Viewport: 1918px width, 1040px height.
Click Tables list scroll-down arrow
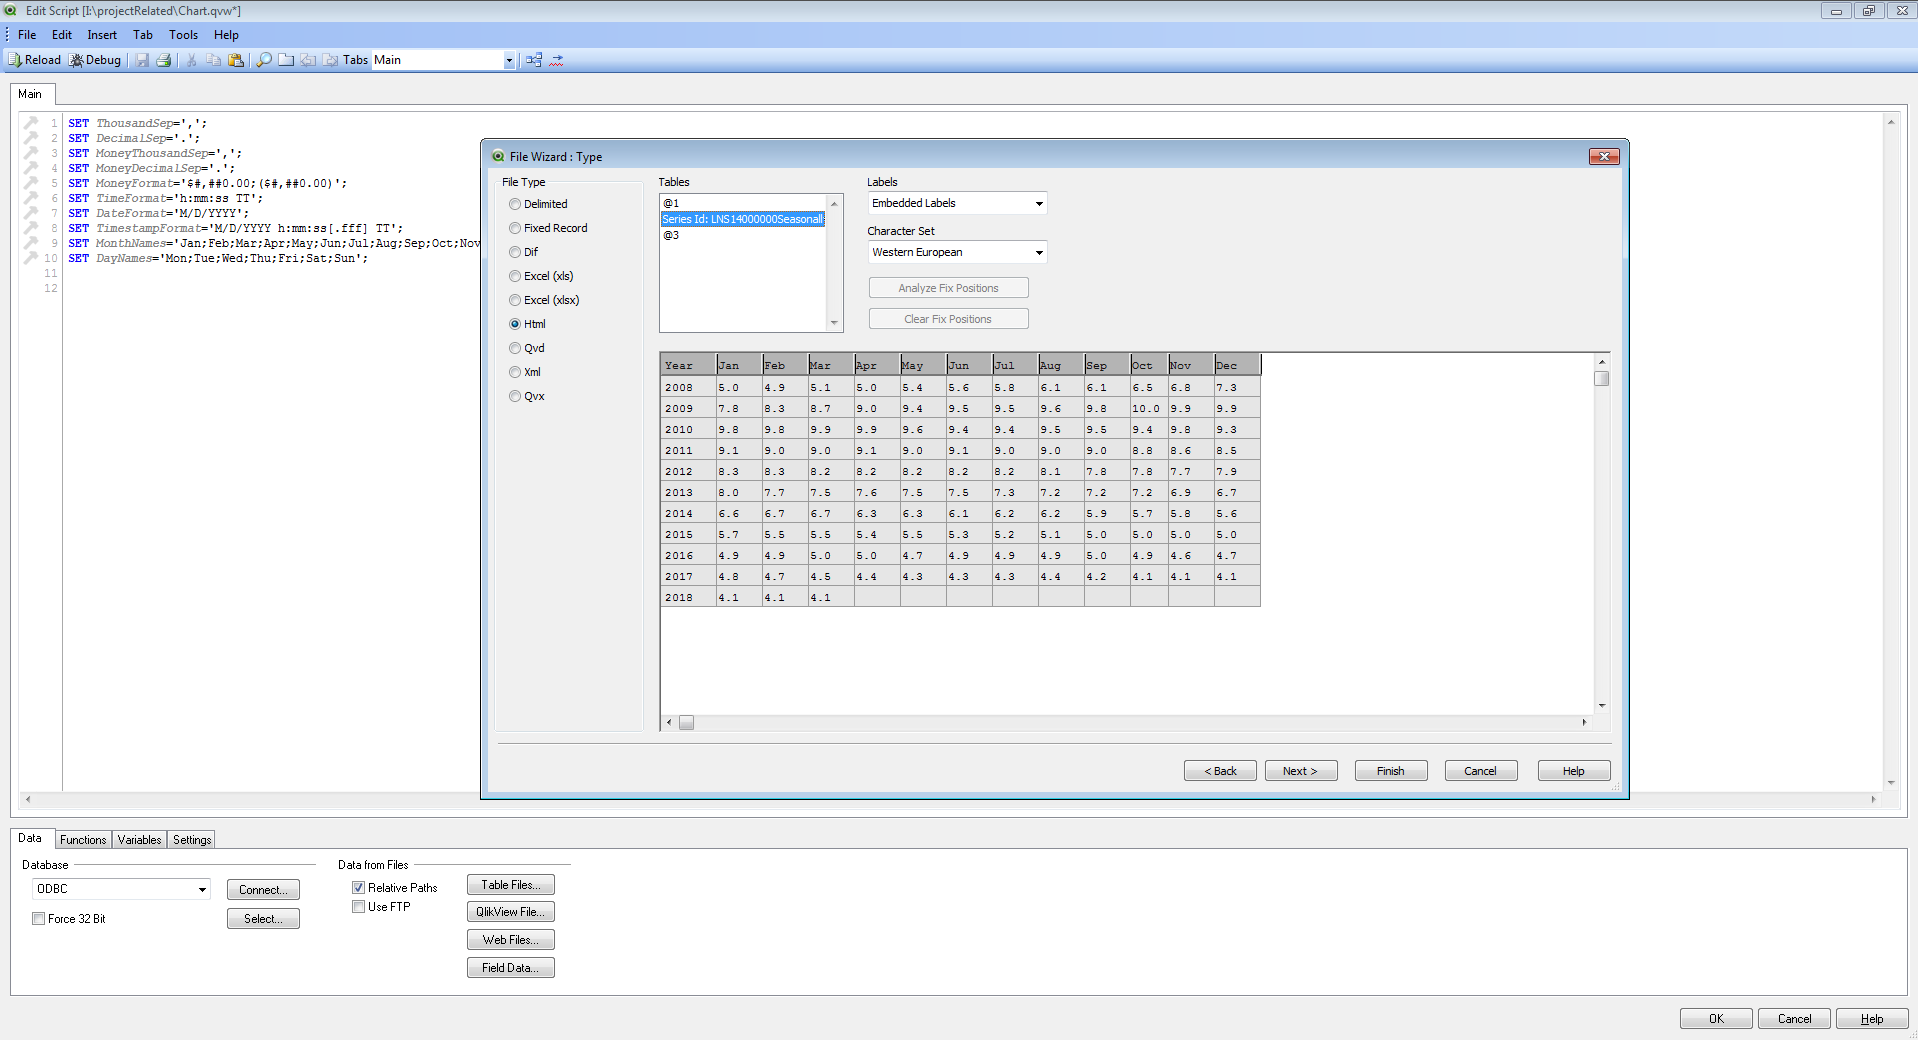tap(834, 323)
